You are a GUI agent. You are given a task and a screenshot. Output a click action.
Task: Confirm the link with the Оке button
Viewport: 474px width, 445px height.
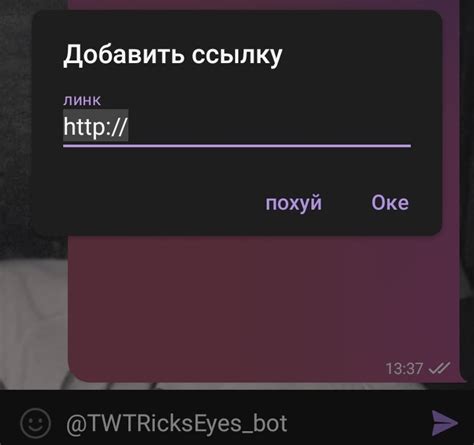coord(390,202)
